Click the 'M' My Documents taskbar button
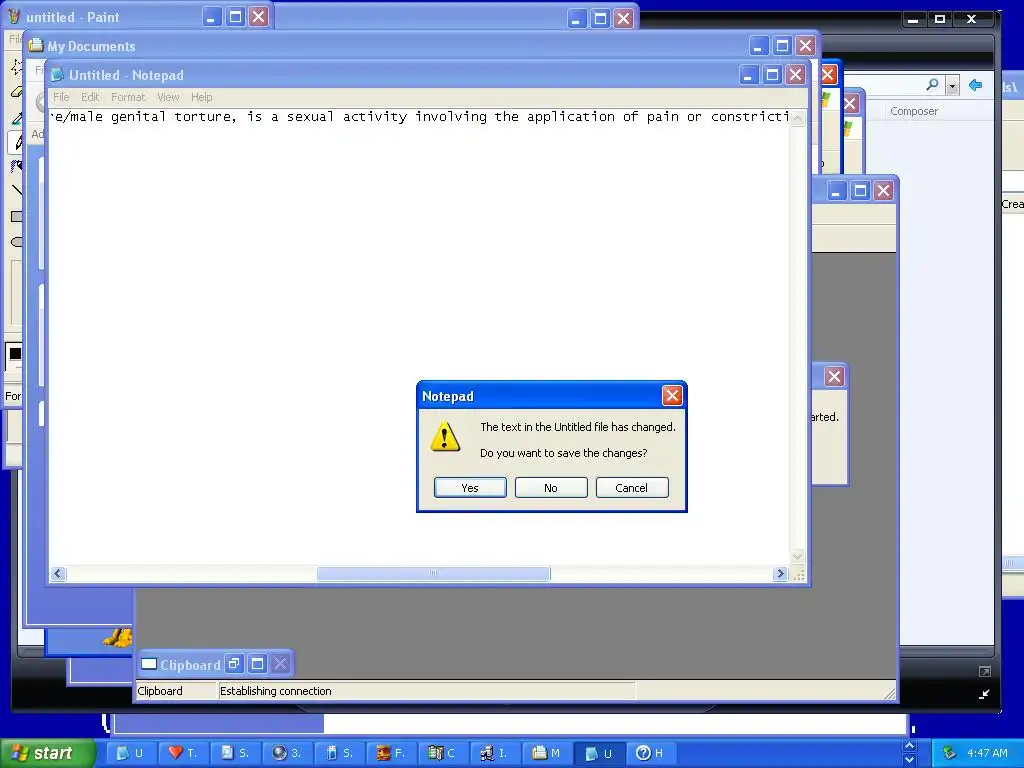This screenshot has height=768, width=1024. pos(547,753)
